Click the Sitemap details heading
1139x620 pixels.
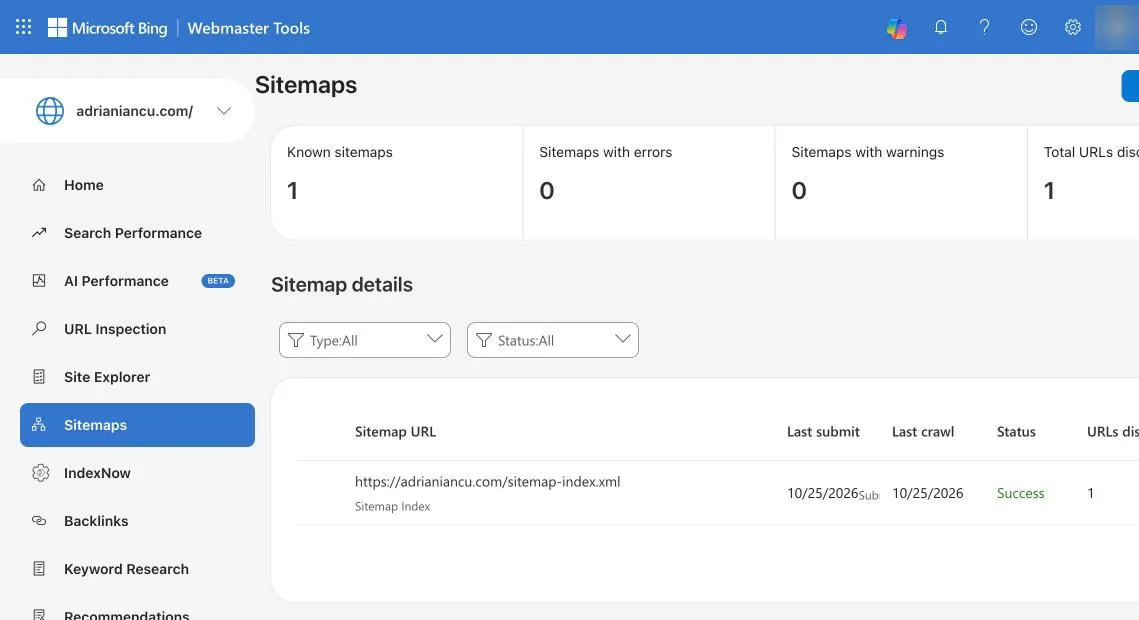tap(341, 285)
